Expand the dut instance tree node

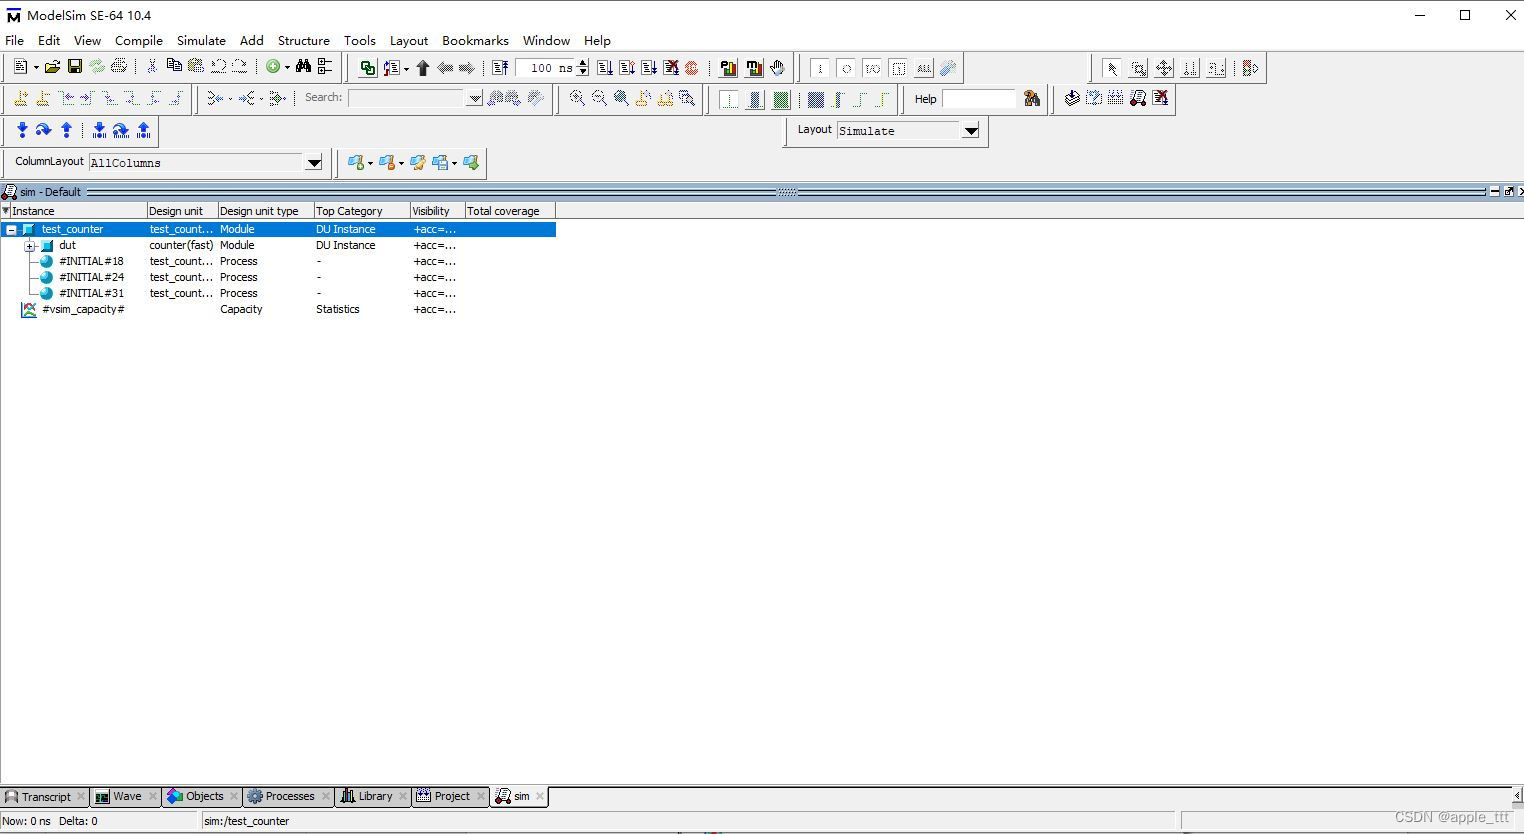tap(30, 245)
